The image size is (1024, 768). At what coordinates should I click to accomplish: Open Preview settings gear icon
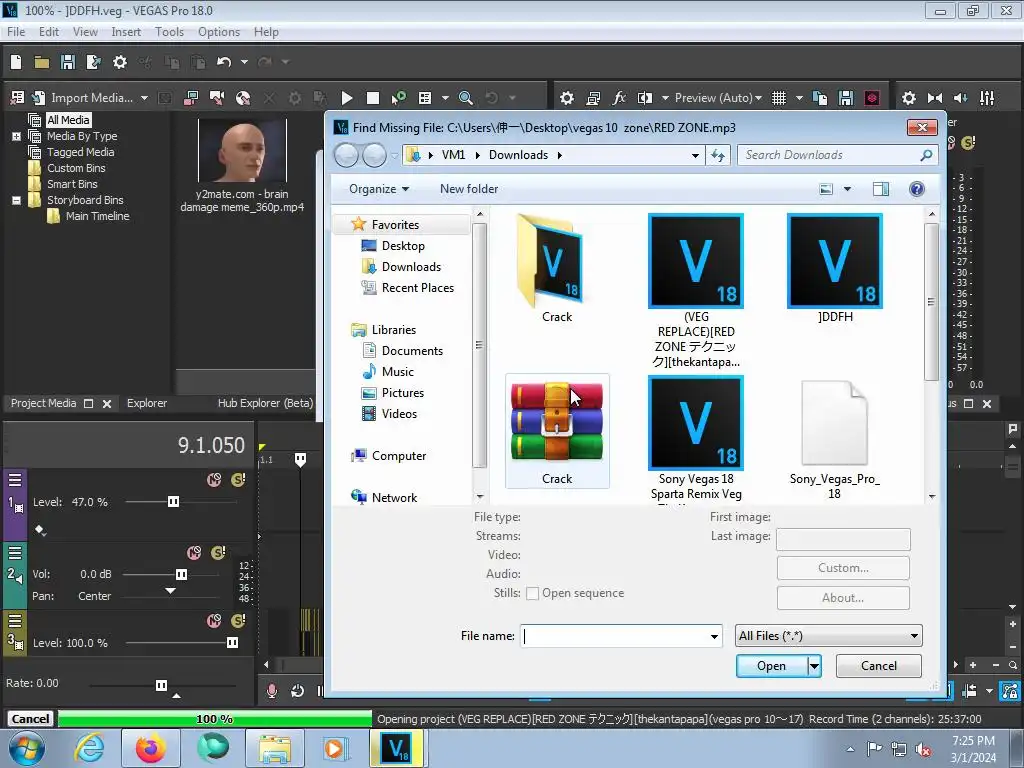coord(567,98)
